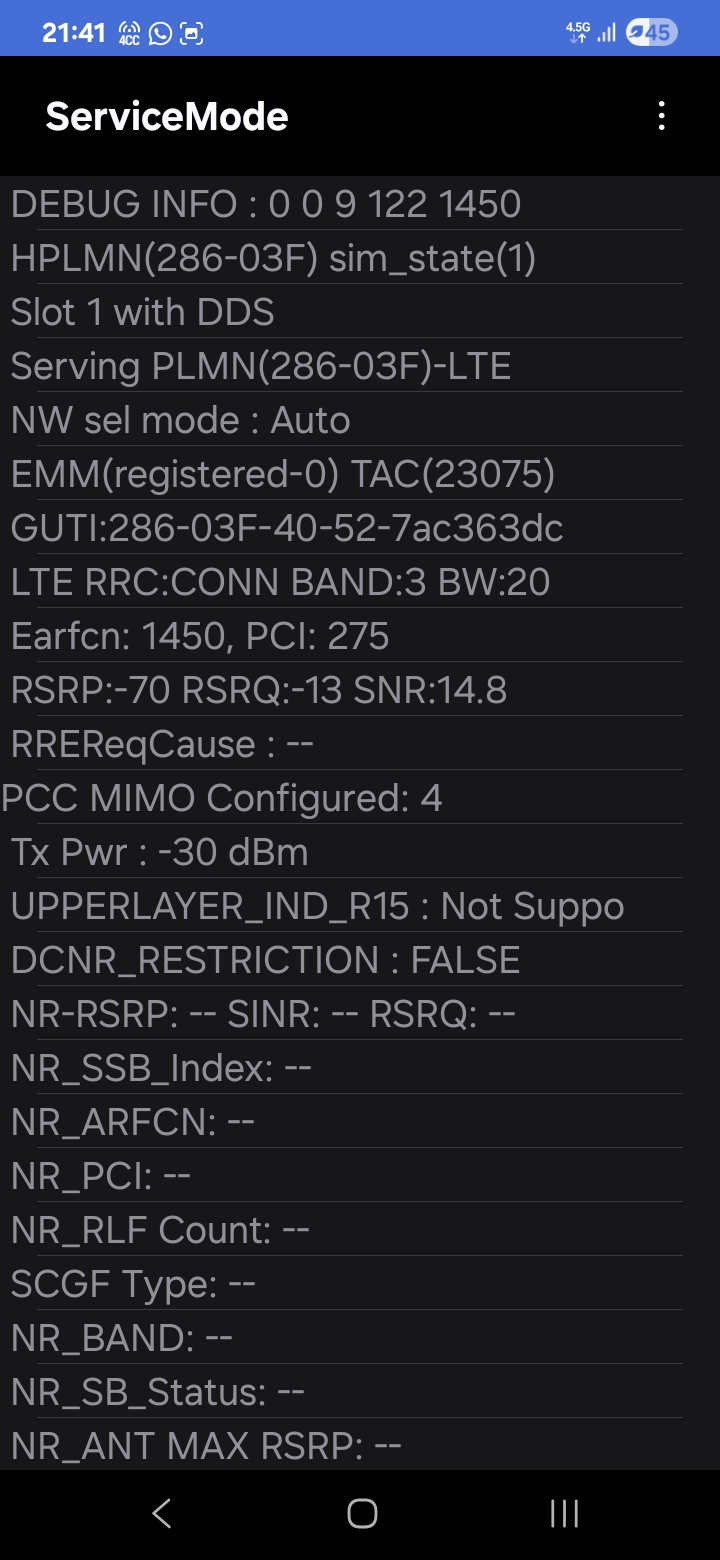Image resolution: width=720 pixels, height=1560 pixels.
Task: Open recent apps navigation icon
Action: coord(564,1513)
